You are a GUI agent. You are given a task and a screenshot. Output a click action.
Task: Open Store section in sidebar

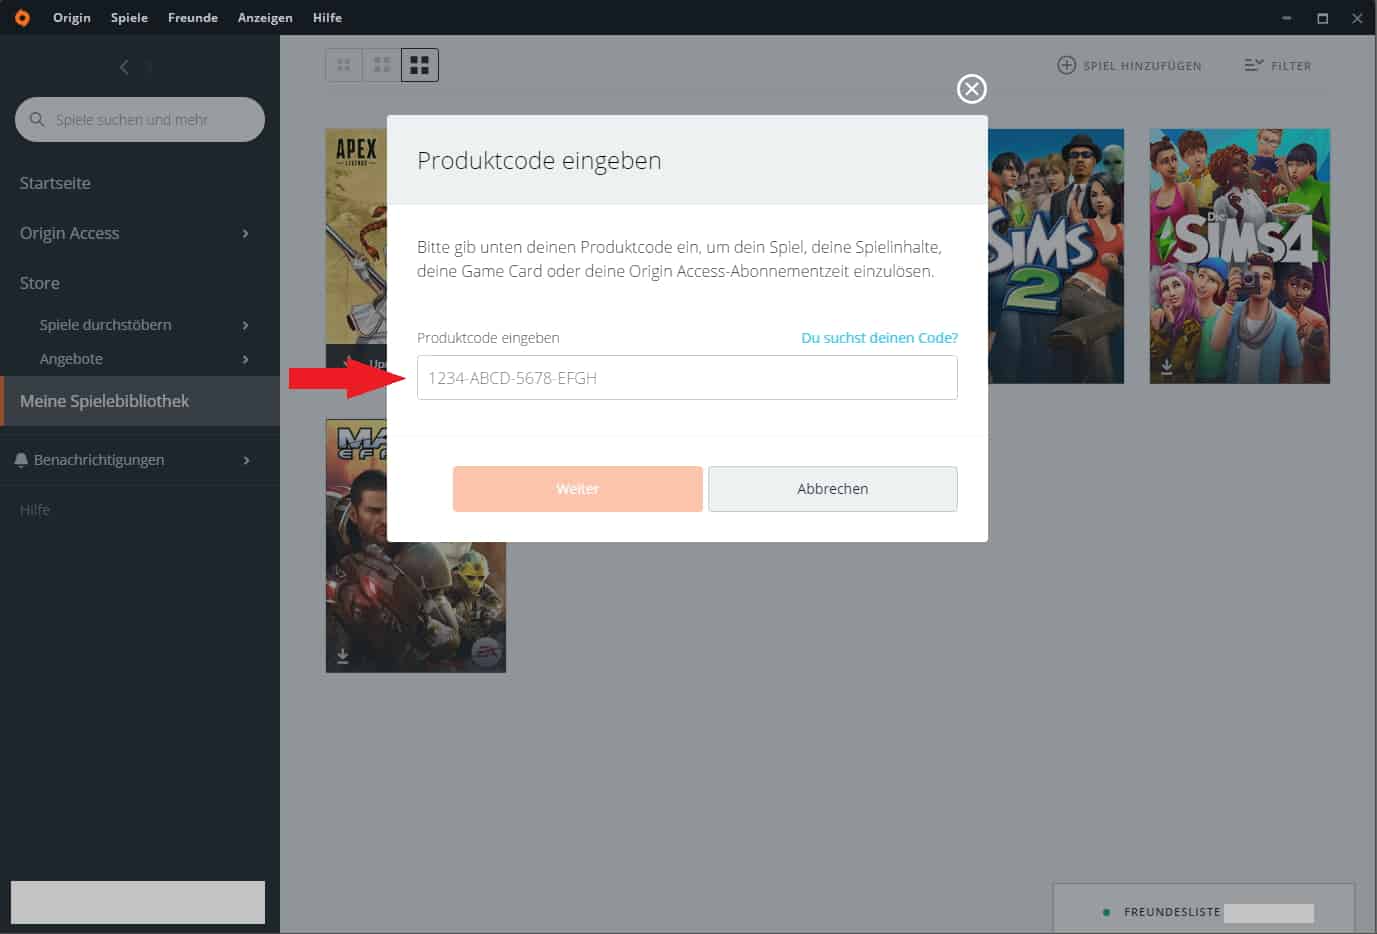(40, 283)
